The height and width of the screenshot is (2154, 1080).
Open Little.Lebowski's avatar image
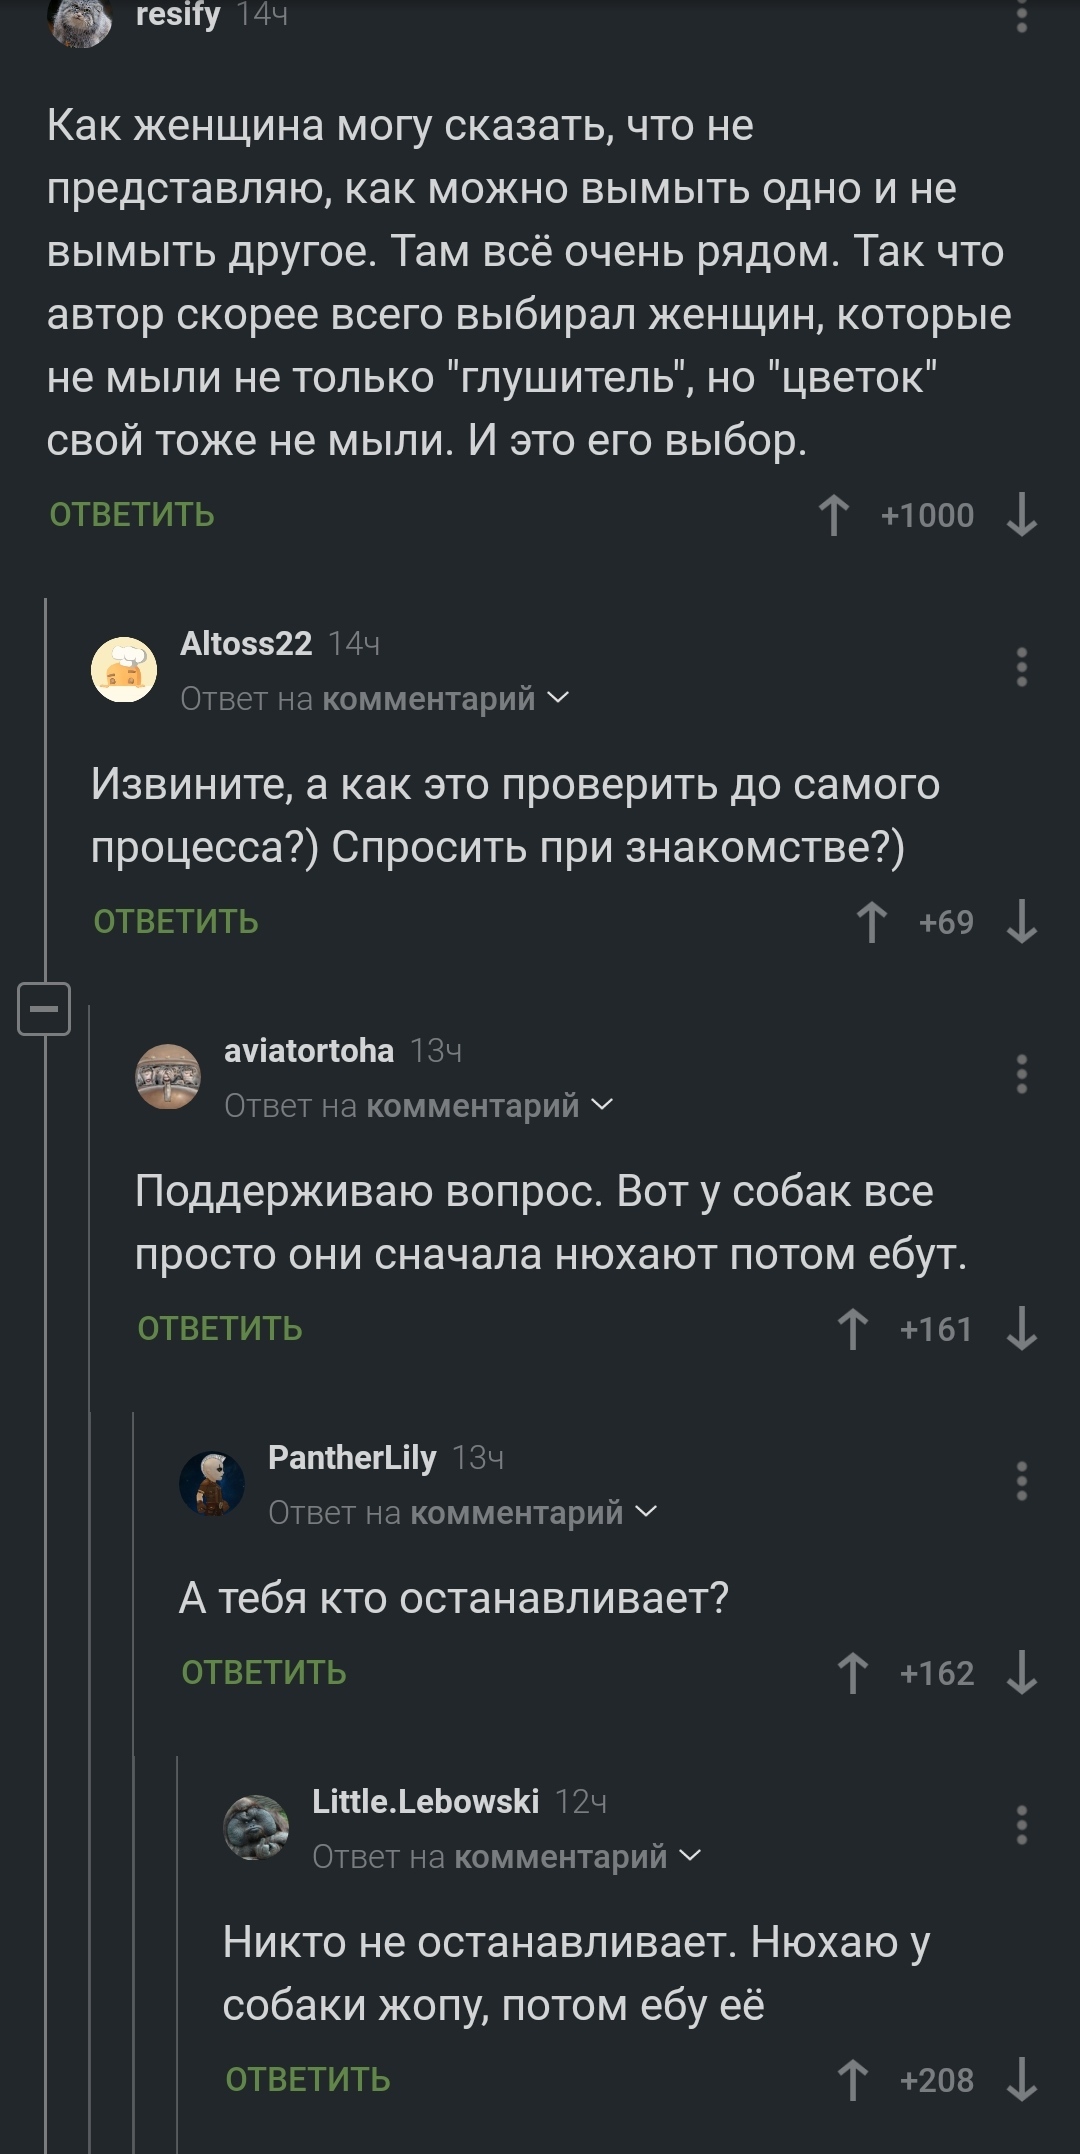click(x=256, y=1827)
